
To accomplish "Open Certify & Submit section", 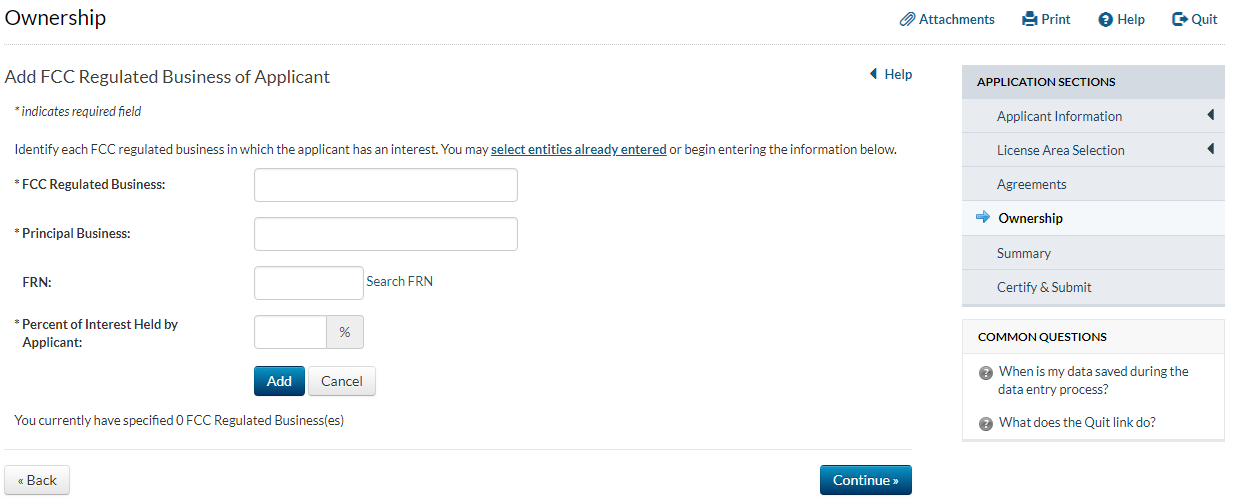I will pos(1043,287).
